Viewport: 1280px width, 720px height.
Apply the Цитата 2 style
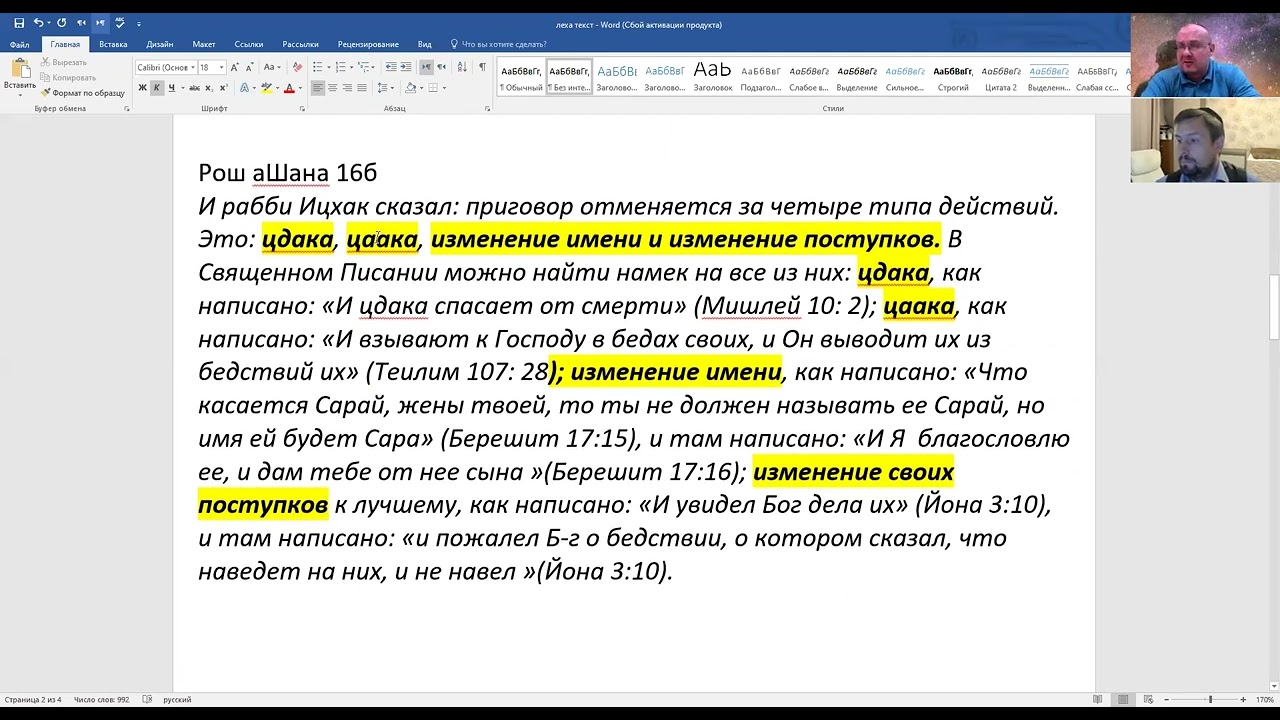(x=1001, y=77)
